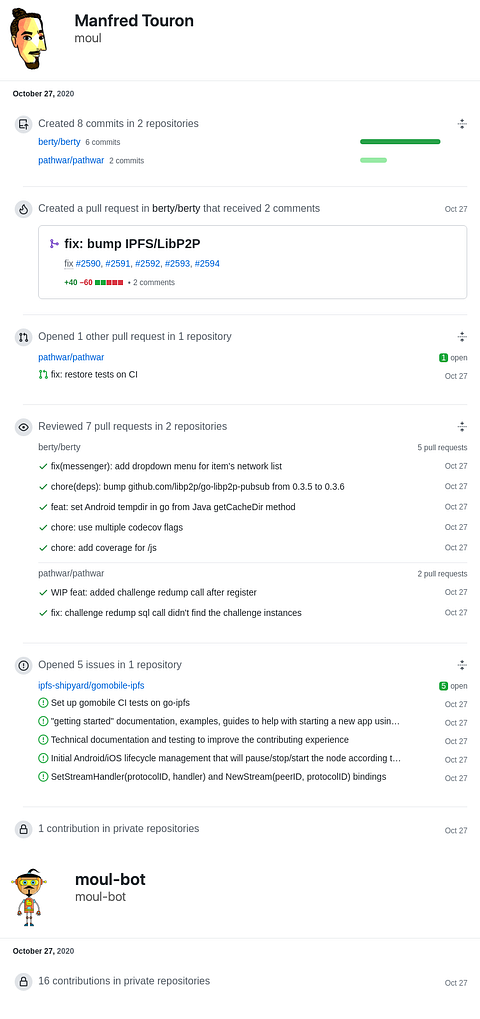Click the flame icon for the hot pull request
Viewport: 480px width, 1019px height.
(23, 209)
